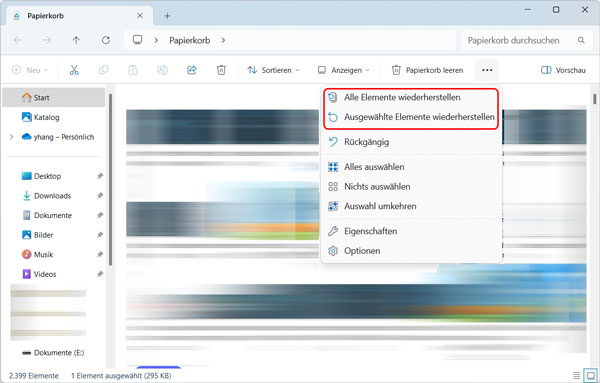This screenshot has height=383, width=600.
Task: Toggle the Vorschau preview pane
Action: (x=563, y=70)
